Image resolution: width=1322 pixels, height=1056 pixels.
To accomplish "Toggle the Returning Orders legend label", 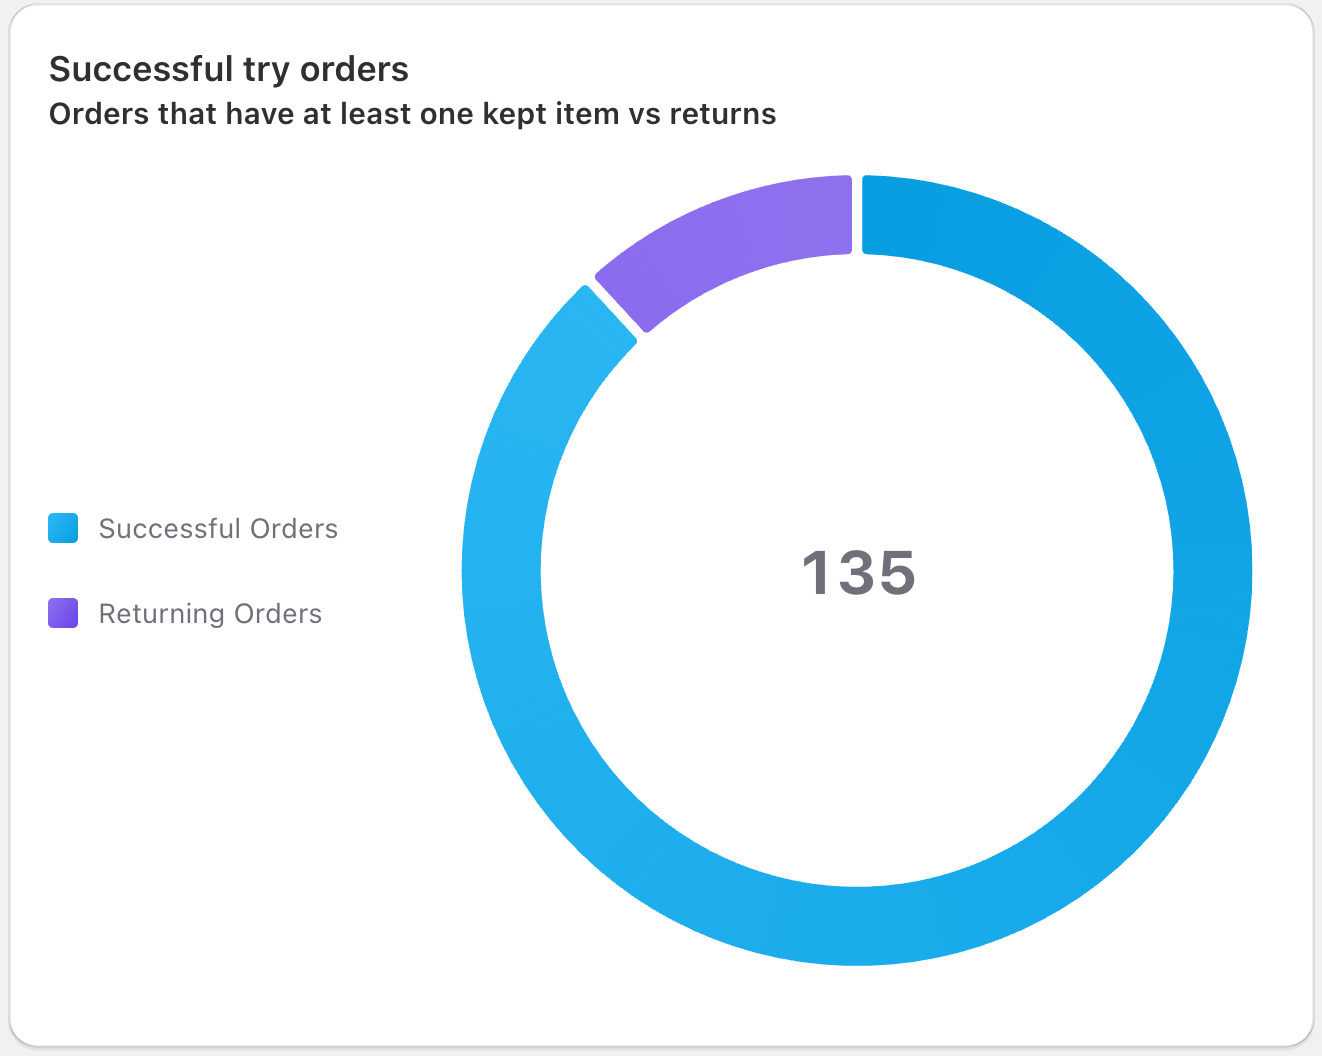I will [210, 613].
